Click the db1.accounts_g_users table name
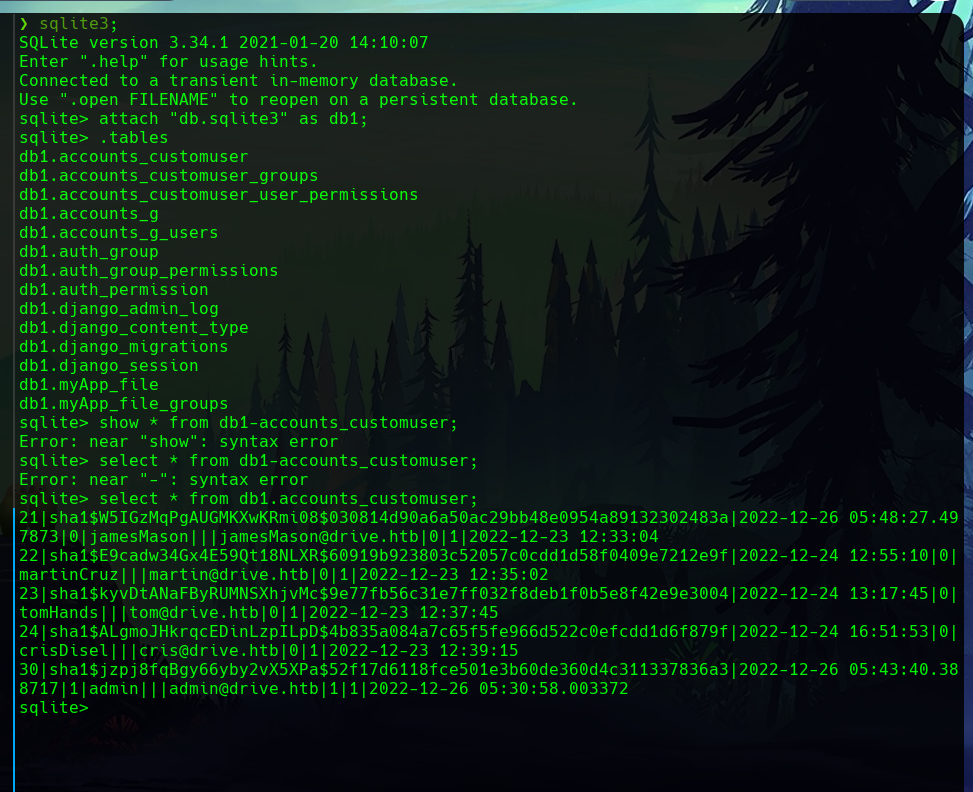The height and width of the screenshot is (792, 973). (x=118, y=233)
